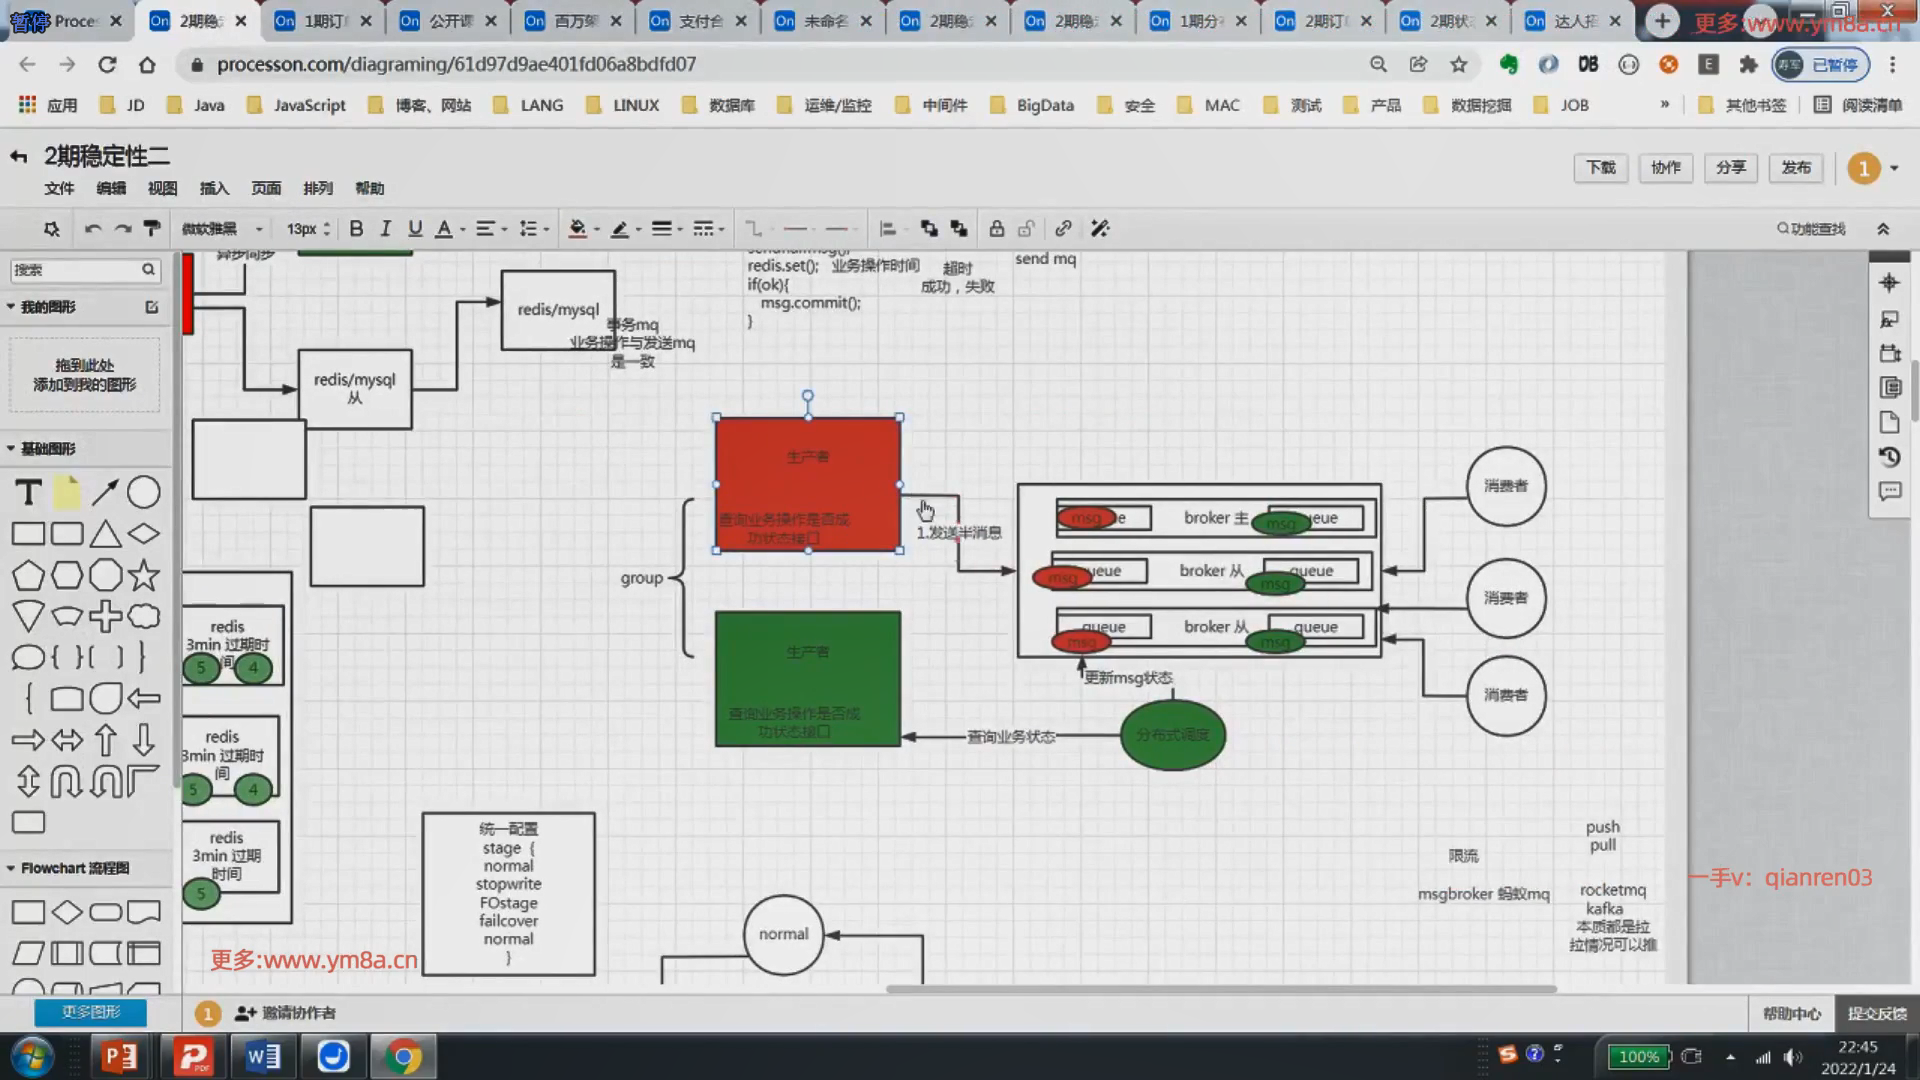Collapse the 基础图形 shapes section
The height and width of the screenshot is (1080, 1920).
tap(48, 449)
